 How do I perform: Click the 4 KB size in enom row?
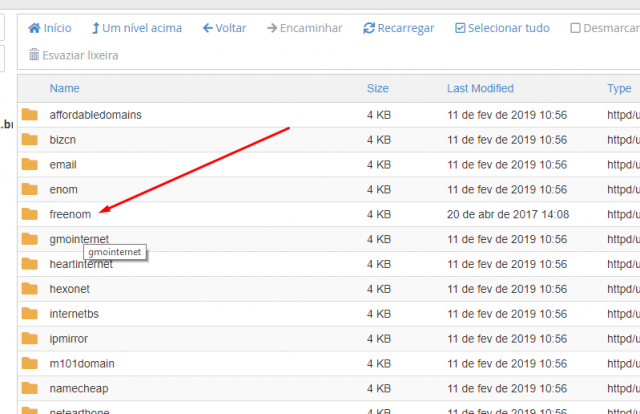(379, 189)
